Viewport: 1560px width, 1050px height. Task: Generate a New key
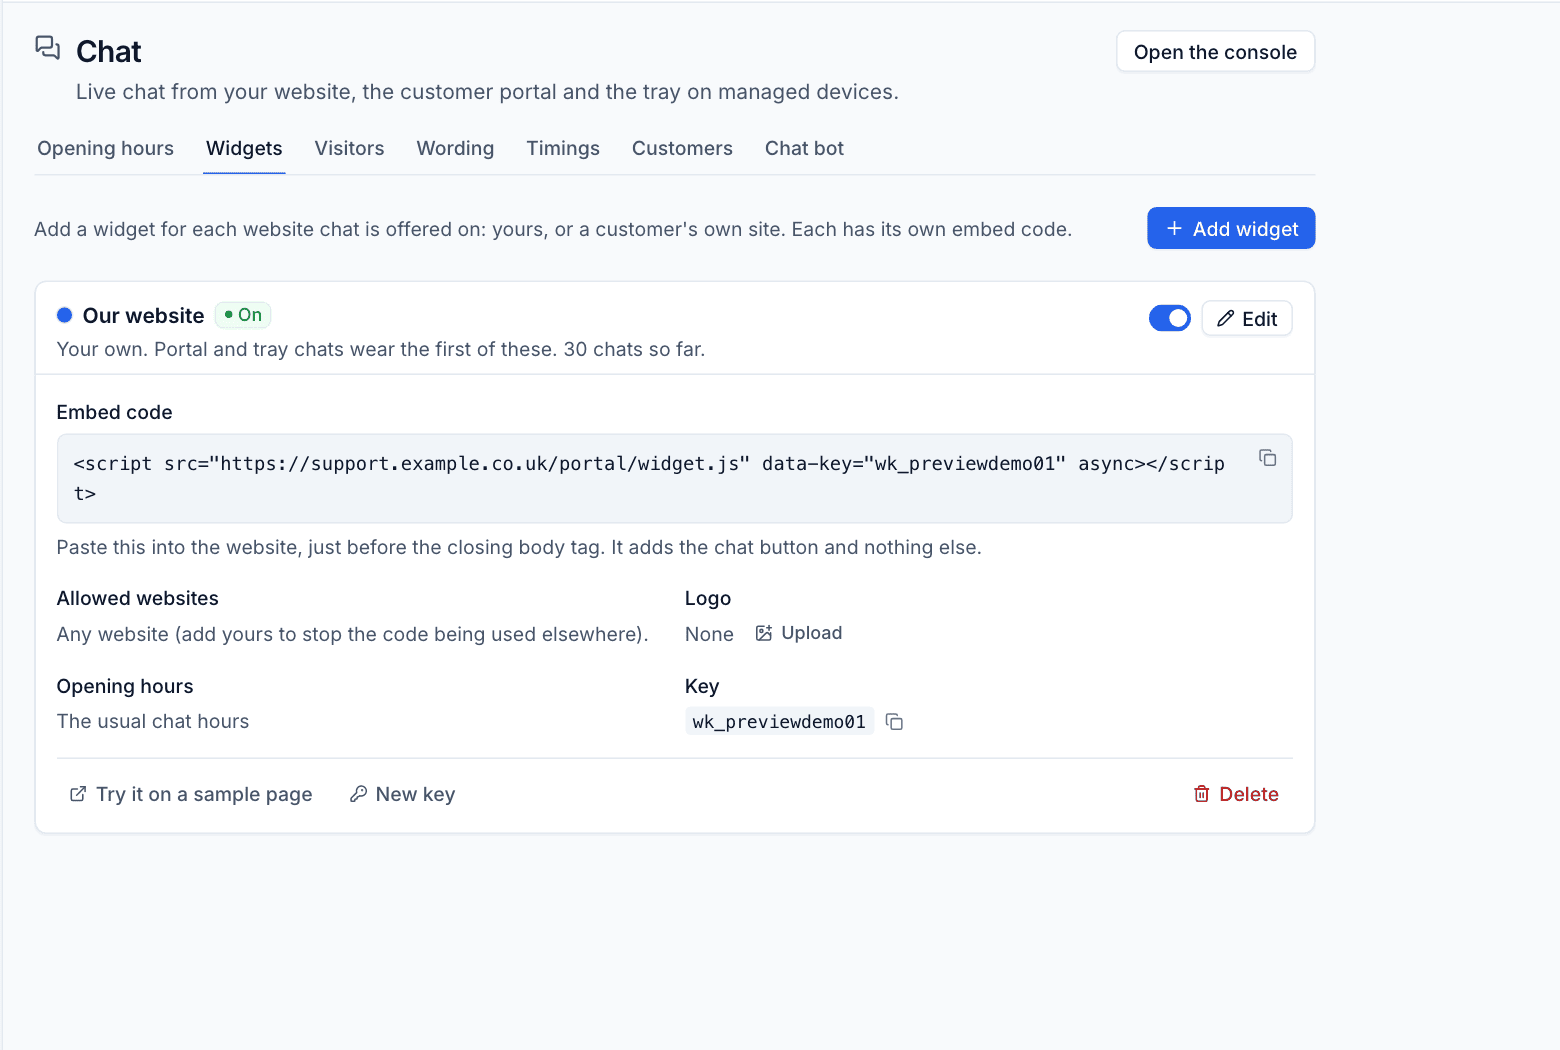[402, 794]
